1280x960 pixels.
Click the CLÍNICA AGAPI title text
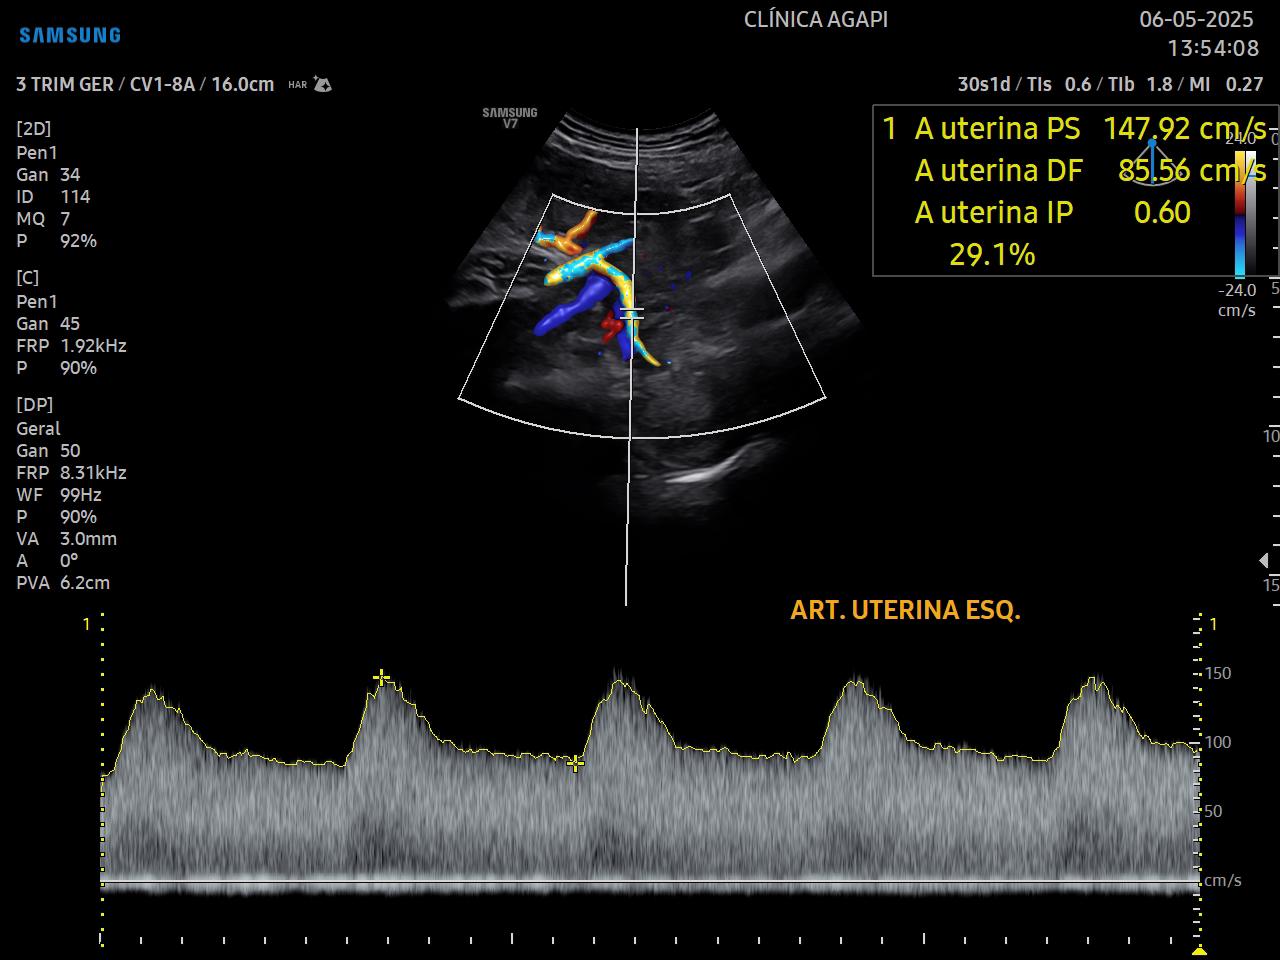click(x=816, y=20)
